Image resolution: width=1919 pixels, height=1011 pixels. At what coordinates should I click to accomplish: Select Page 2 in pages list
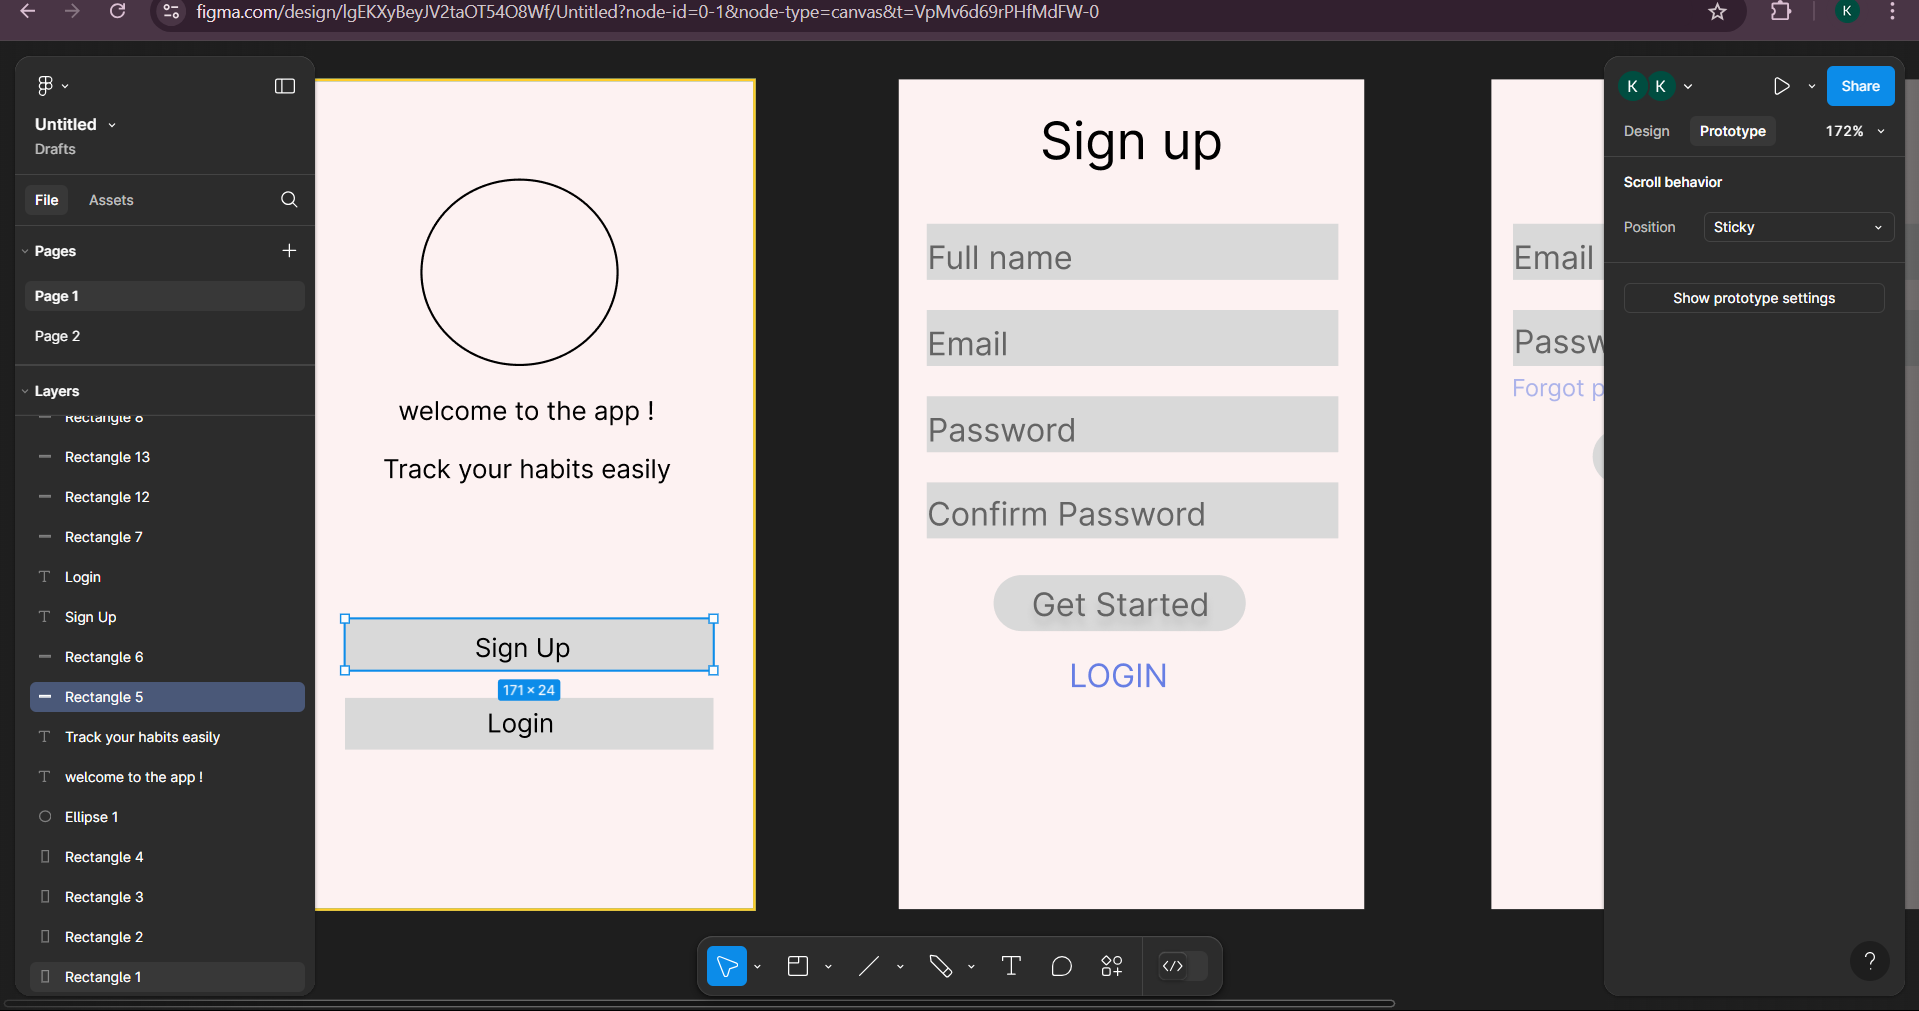164,336
